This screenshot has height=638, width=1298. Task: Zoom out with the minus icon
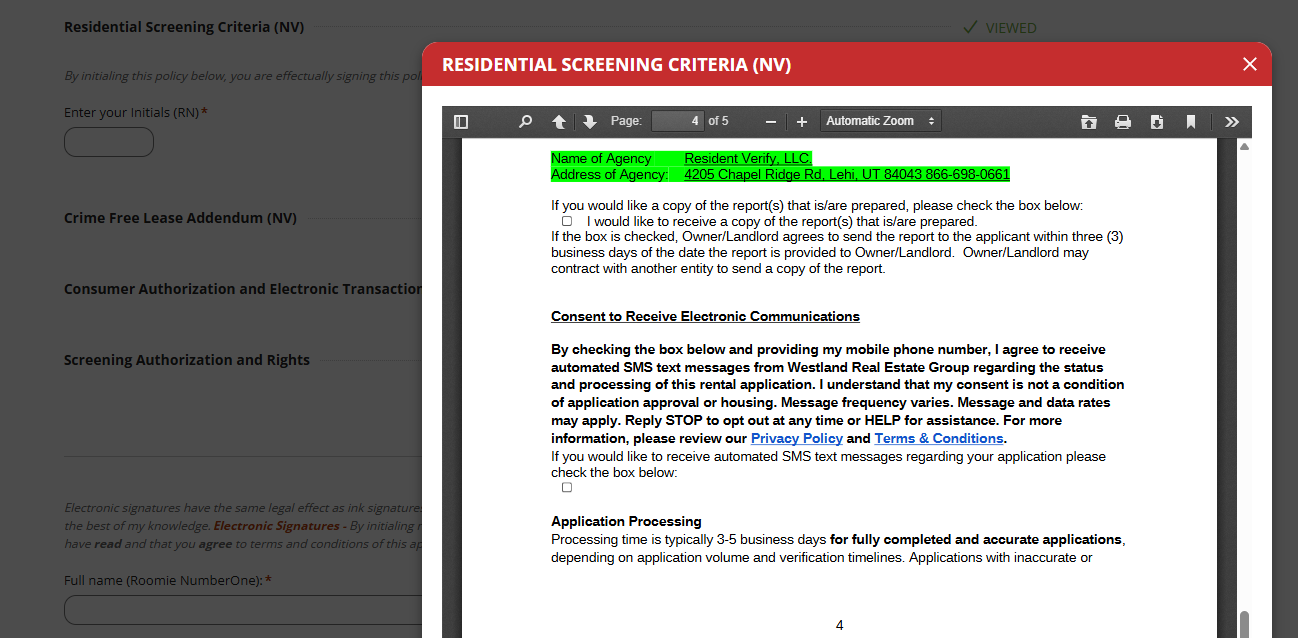click(x=771, y=122)
